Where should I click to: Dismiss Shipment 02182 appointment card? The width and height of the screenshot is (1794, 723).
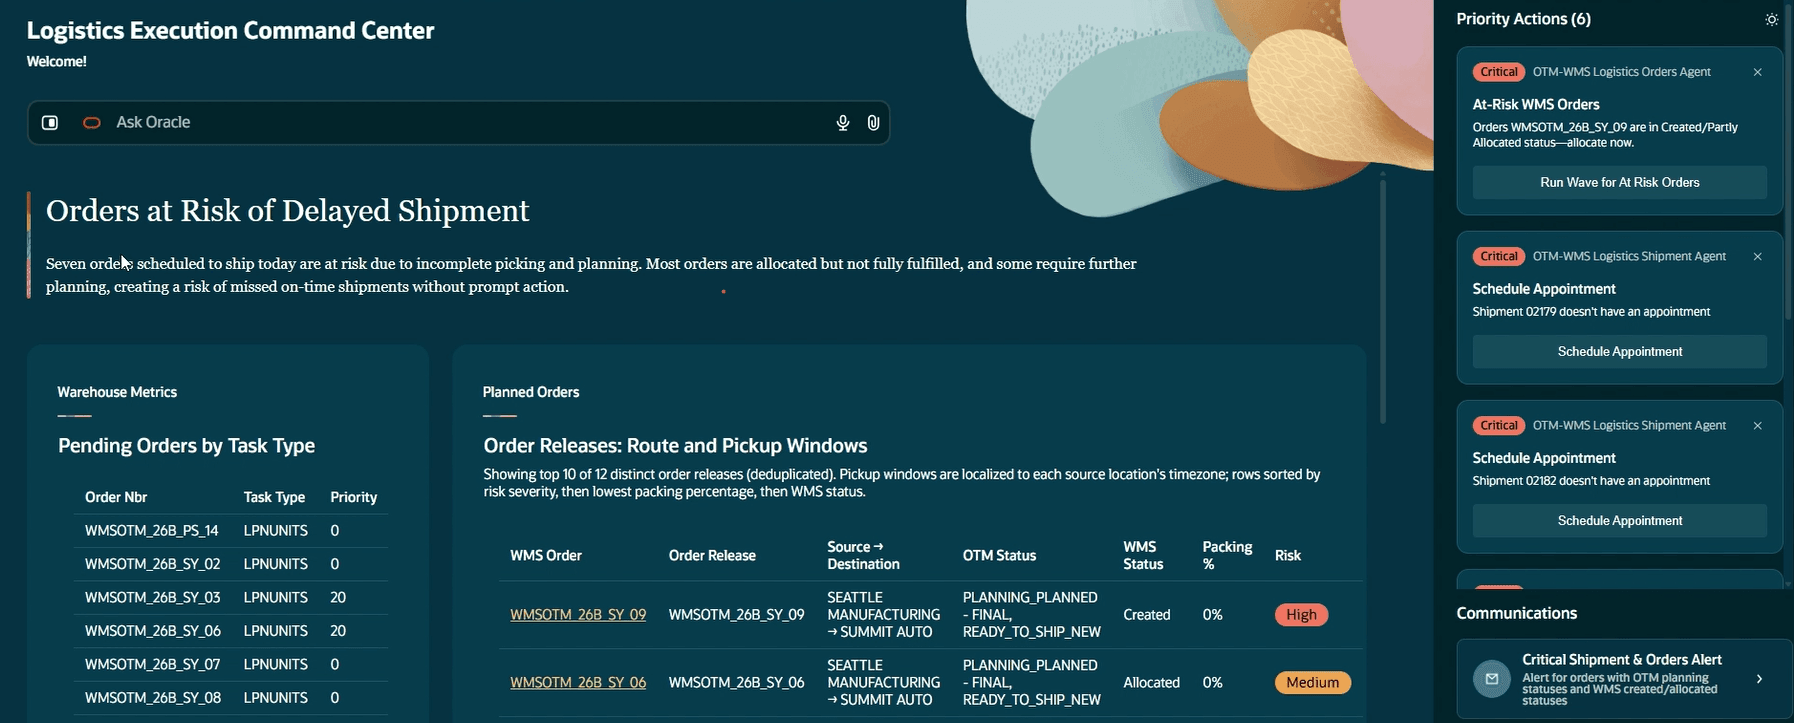pos(1757,426)
